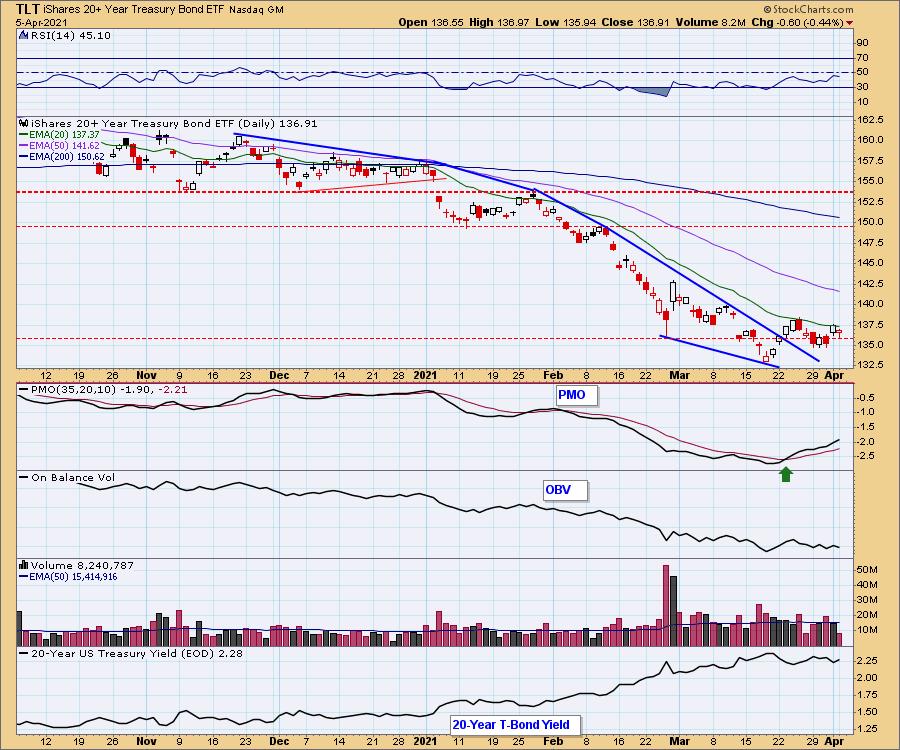Viewport: 900px width, 750px height.
Task: Click the 'EMA(50) 141.62' legend text
Action: pyautogui.click(x=64, y=145)
